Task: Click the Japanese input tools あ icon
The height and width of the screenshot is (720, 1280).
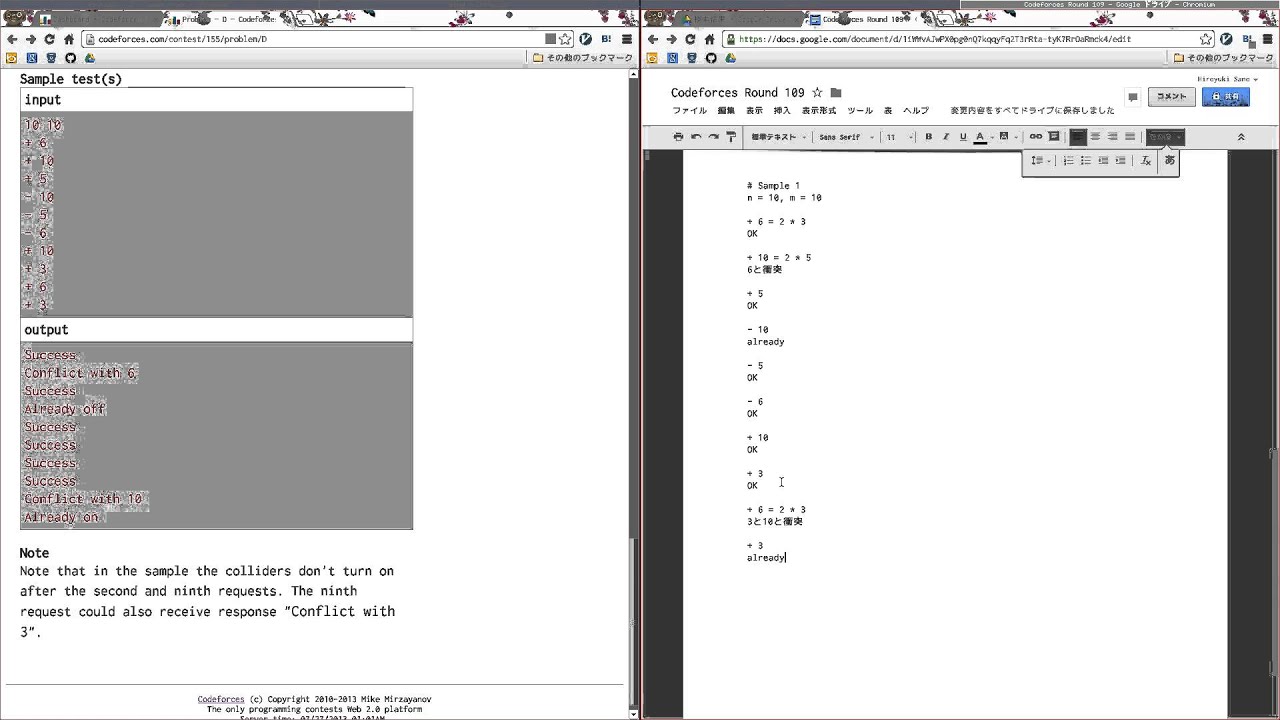Action: 1169,161
